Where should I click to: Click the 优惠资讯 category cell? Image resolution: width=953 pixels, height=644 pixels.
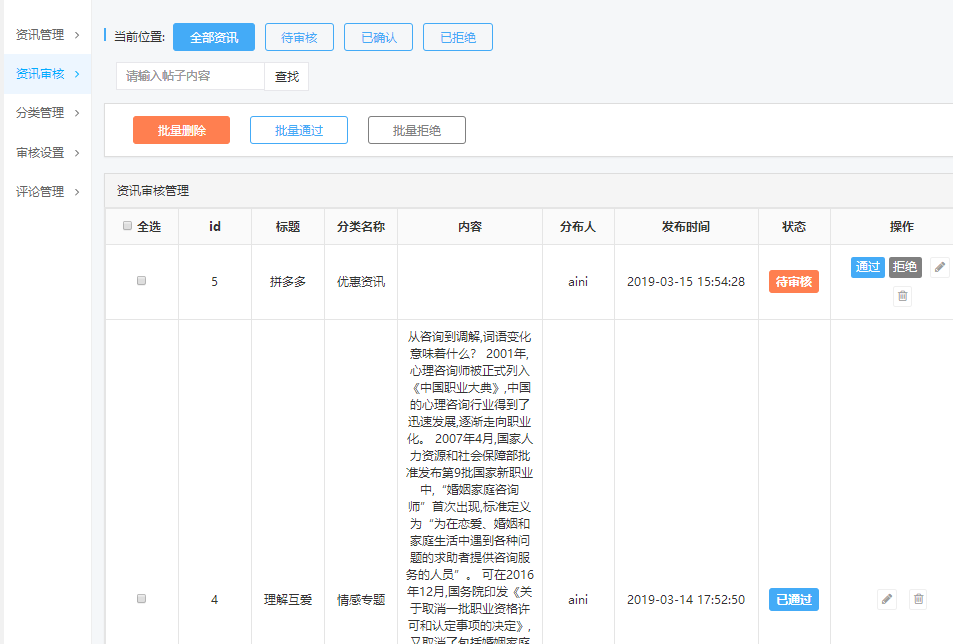(361, 281)
